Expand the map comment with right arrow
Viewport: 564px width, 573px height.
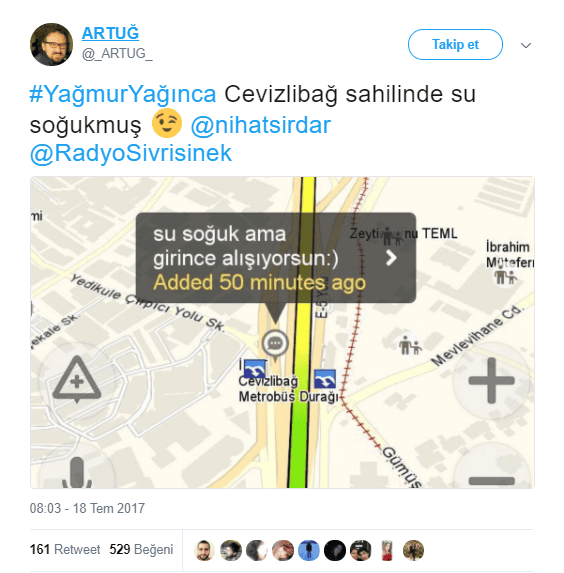tap(391, 258)
